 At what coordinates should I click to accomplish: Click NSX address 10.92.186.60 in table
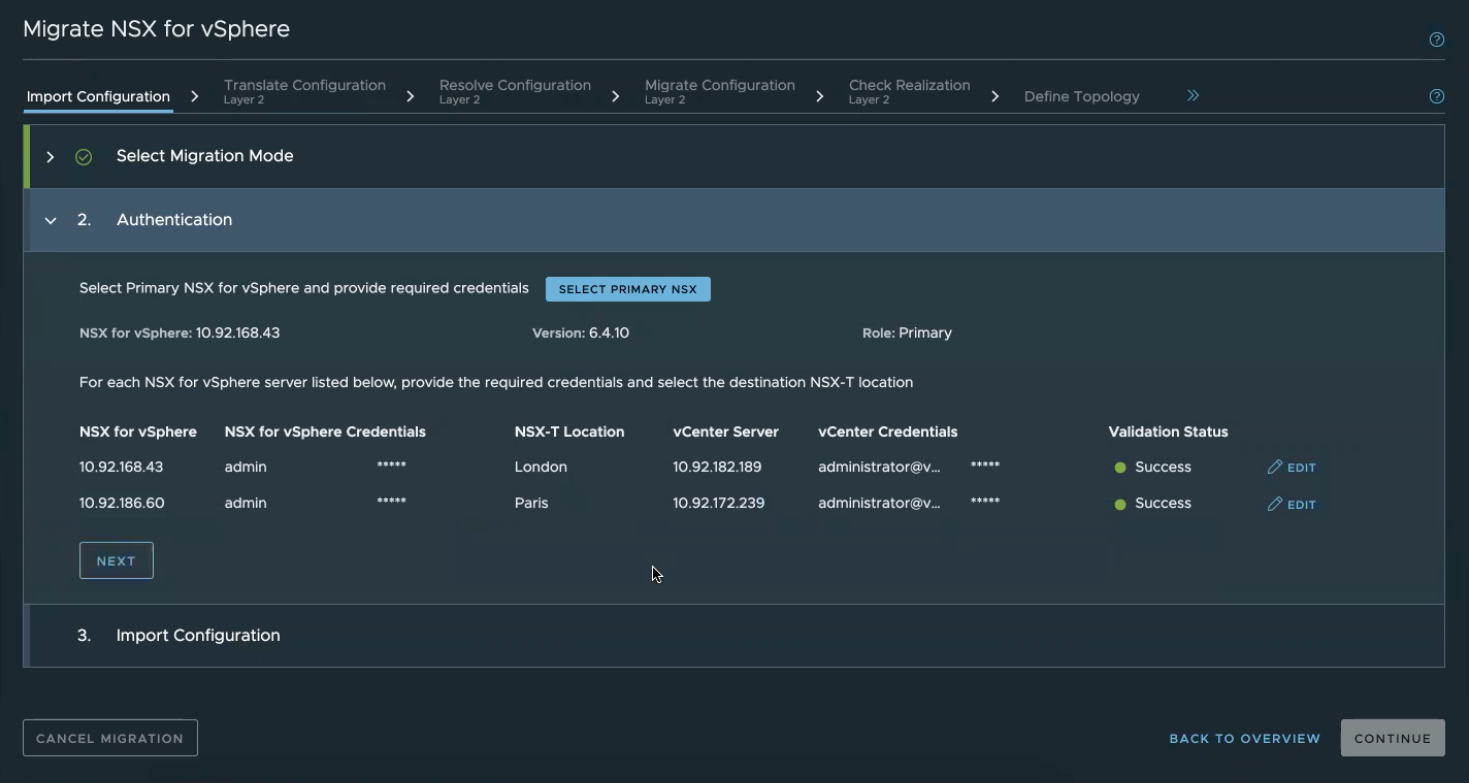click(122, 503)
